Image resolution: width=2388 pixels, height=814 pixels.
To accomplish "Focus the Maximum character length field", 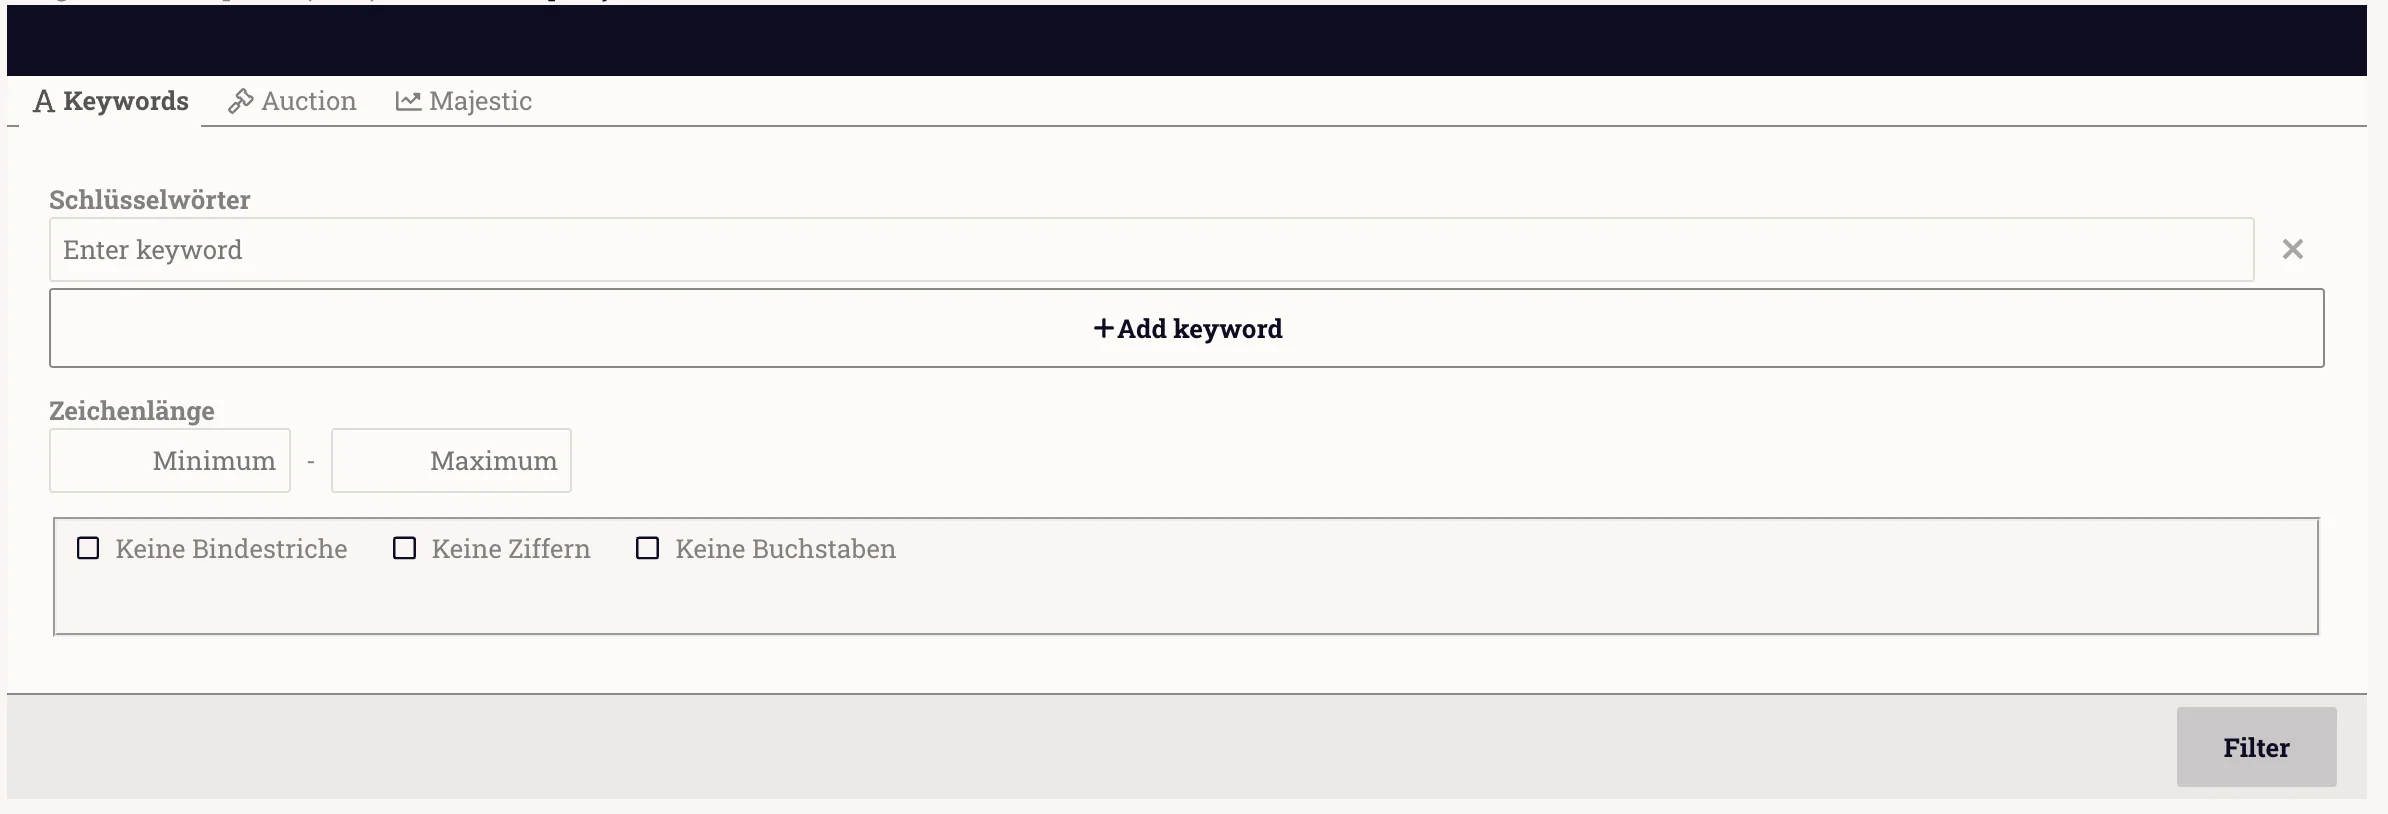I will tap(451, 461).
